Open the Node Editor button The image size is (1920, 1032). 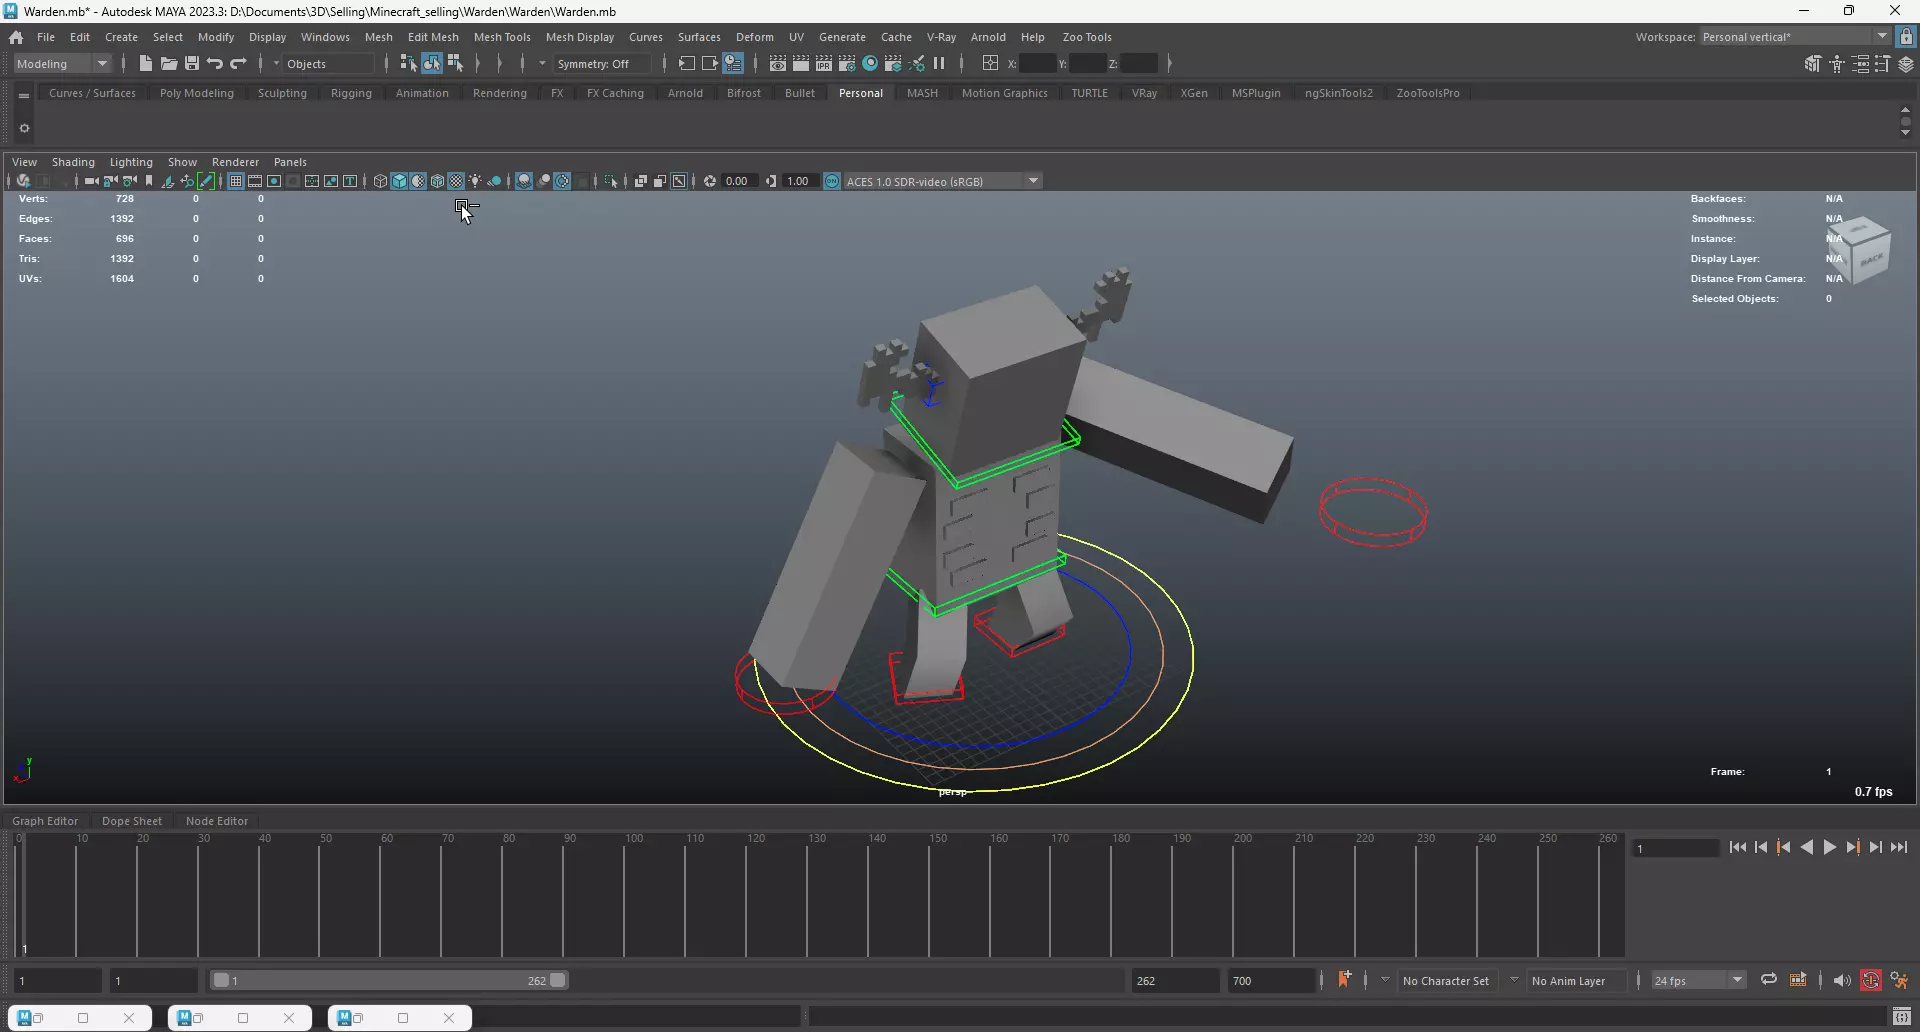click(217, 821)
